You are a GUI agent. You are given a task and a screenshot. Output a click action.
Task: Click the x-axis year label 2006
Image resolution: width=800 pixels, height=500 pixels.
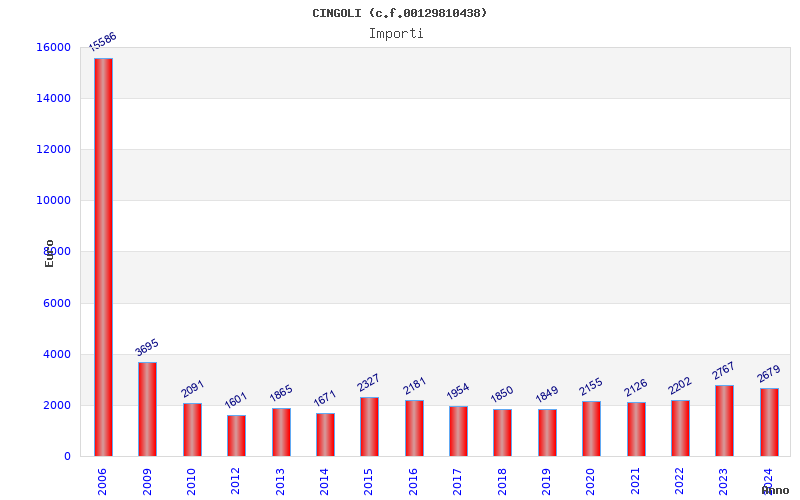tap(102, 482)
